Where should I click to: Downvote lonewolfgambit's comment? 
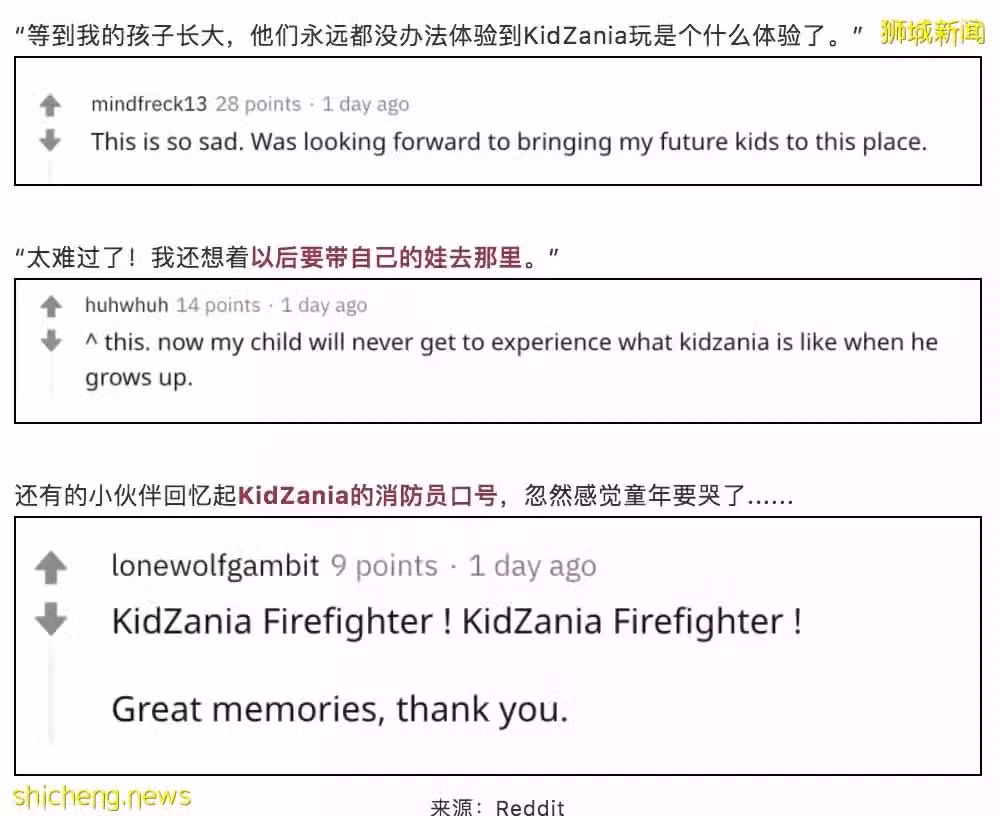50,619
